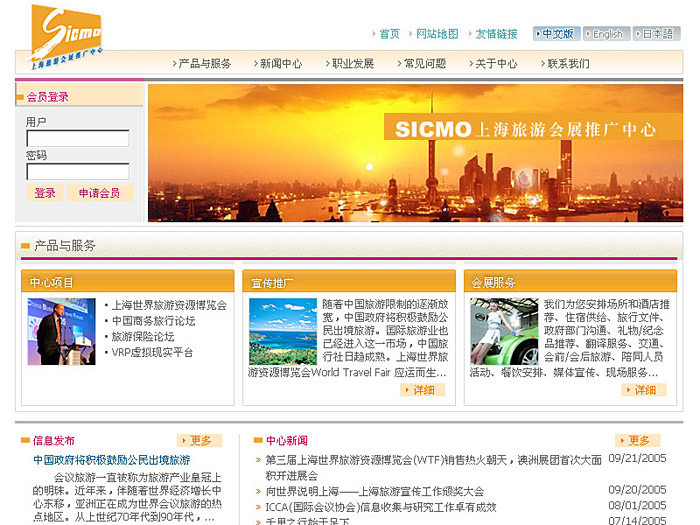
Task: Click the date 09/21/2005
Action: click(x=637, y=458)
